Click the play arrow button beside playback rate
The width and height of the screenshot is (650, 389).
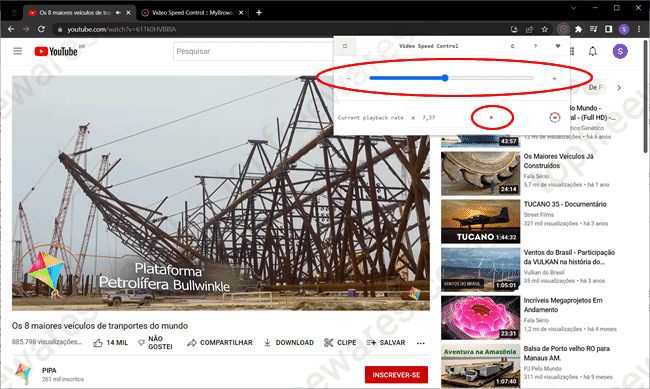tap(492, 118)
